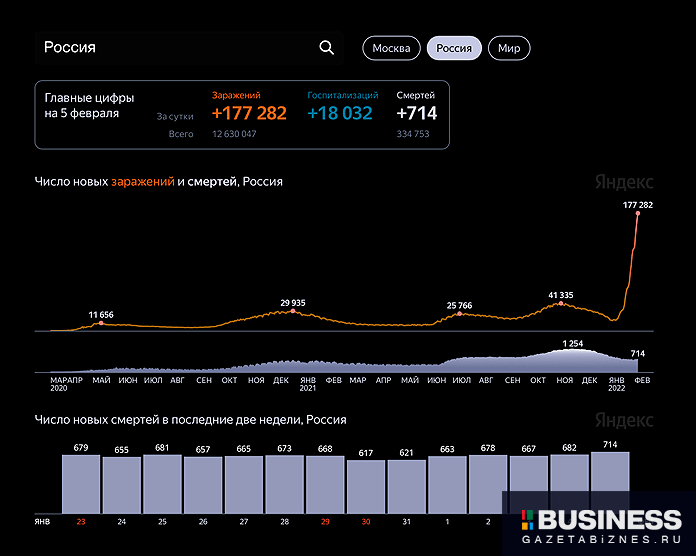Click the search magnifier icon
Screen dimensions: 696x556
(326, 48)
